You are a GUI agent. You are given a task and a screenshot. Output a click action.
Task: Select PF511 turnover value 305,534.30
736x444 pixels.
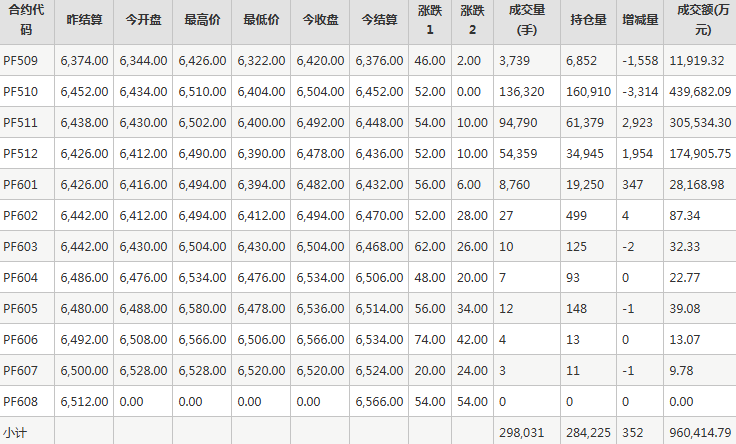[700, 123]
